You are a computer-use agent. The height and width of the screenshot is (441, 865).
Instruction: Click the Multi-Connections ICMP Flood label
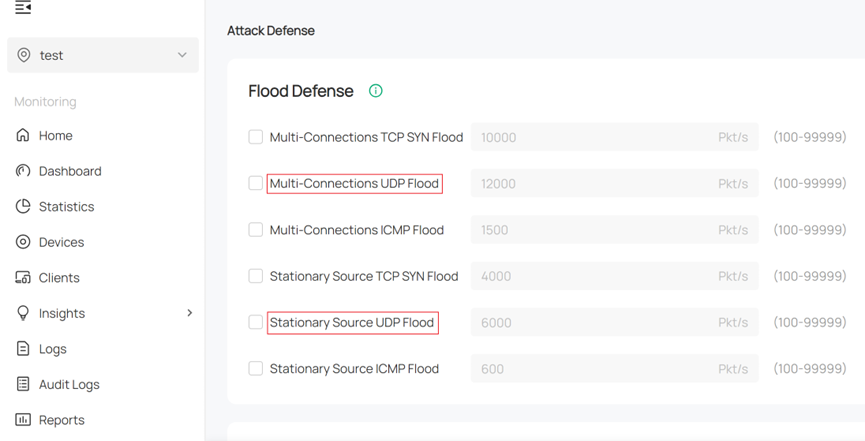pyautogui.click(x=356, y=230)
